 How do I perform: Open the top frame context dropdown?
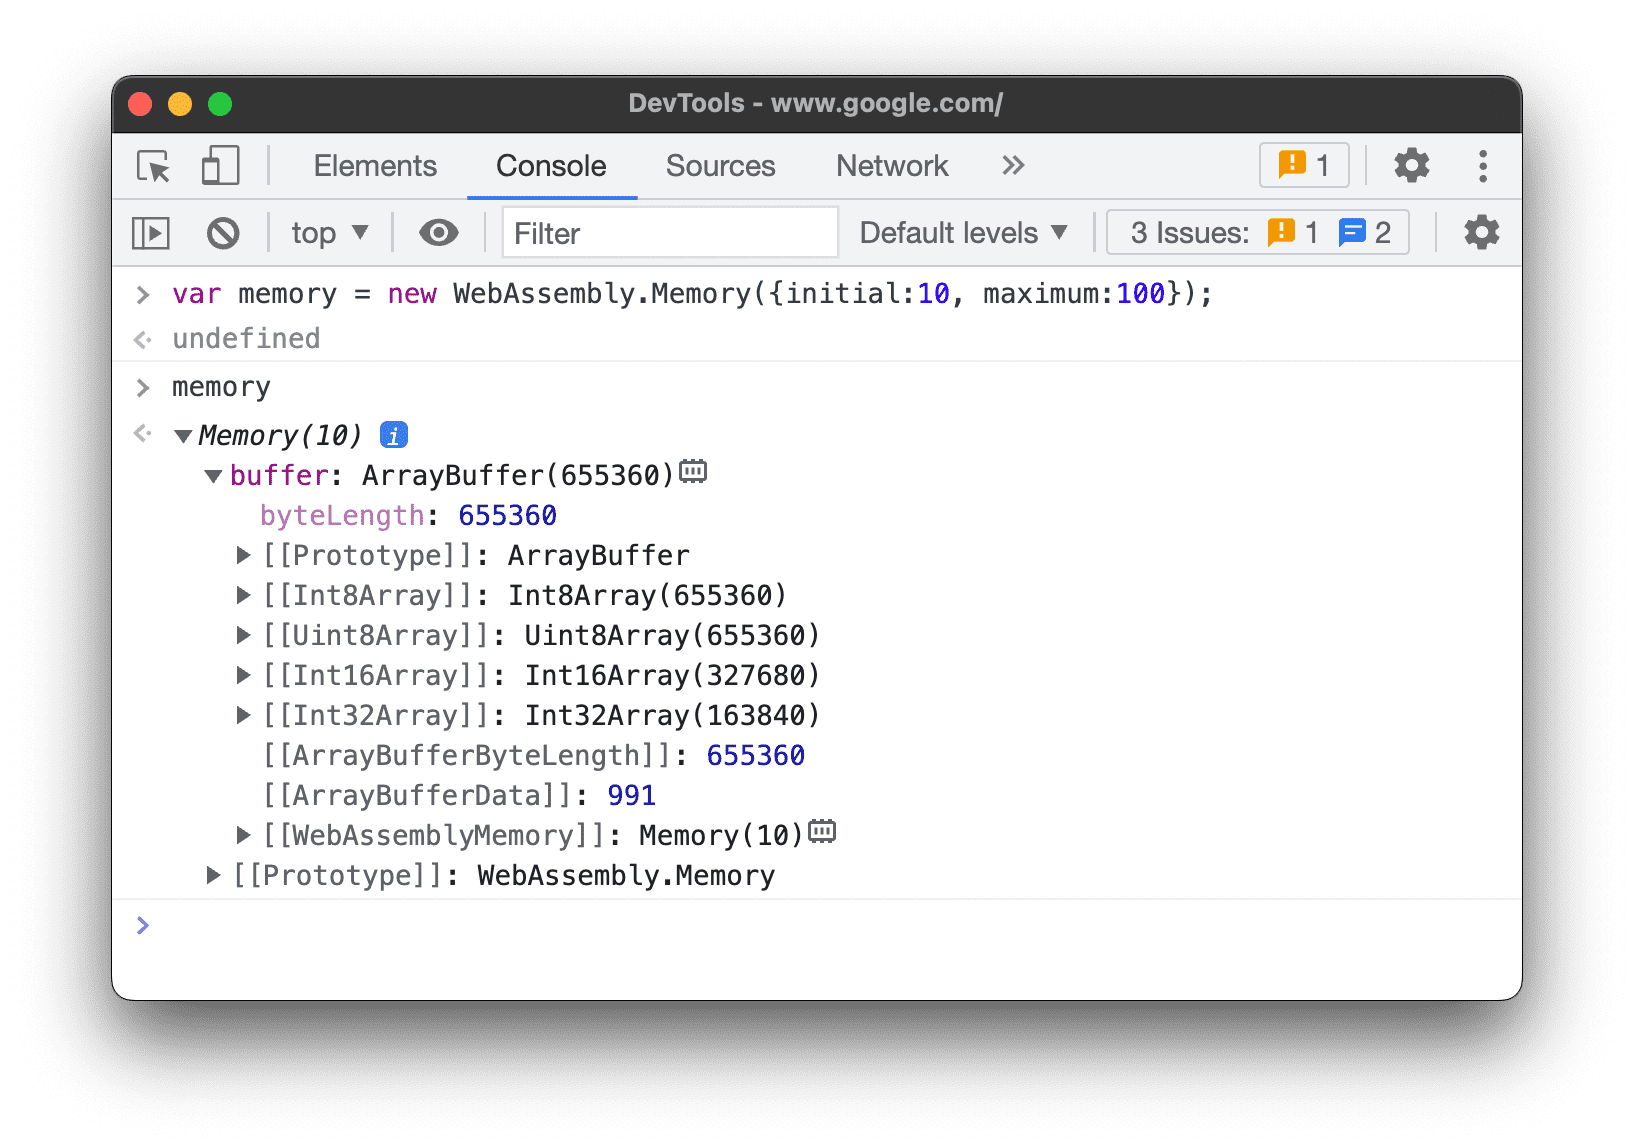pos(328,232)
